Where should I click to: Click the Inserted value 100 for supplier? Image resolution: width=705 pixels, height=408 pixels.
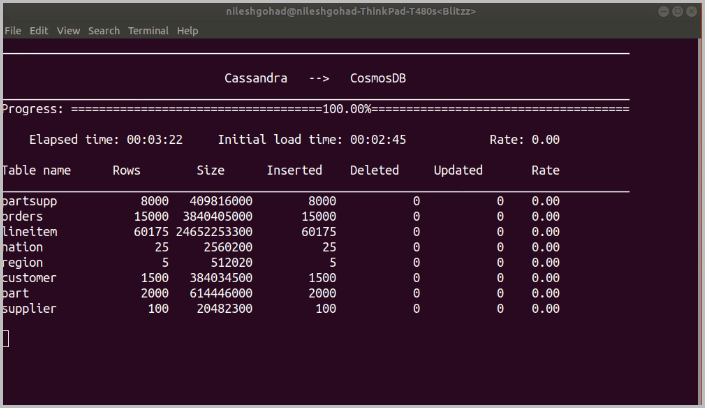point(326,309)
